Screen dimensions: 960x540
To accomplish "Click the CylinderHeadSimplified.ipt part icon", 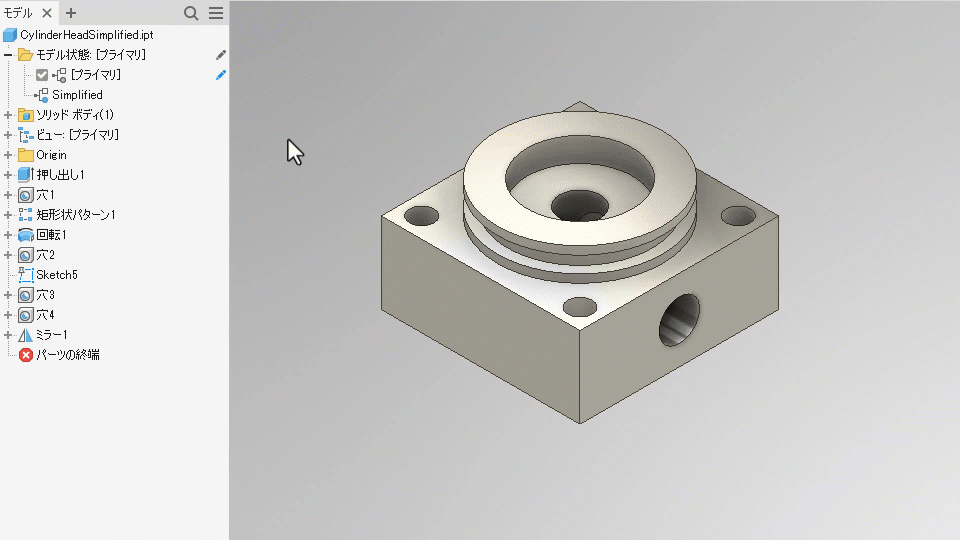I will tap(10, 35).
